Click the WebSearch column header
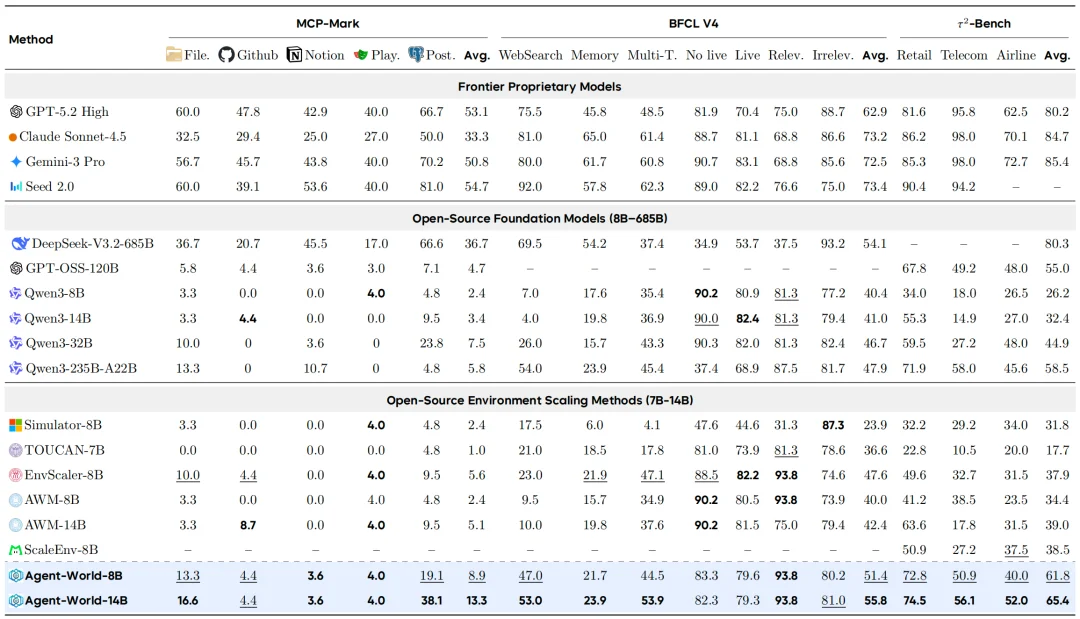The image size is (1080, 619). [x=530, y=55]
